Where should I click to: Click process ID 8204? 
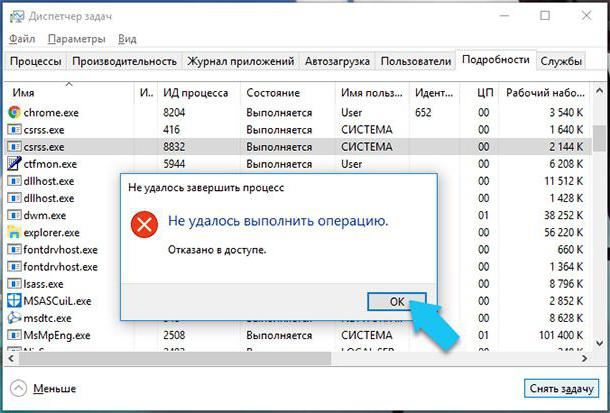(x=174, y=112)
